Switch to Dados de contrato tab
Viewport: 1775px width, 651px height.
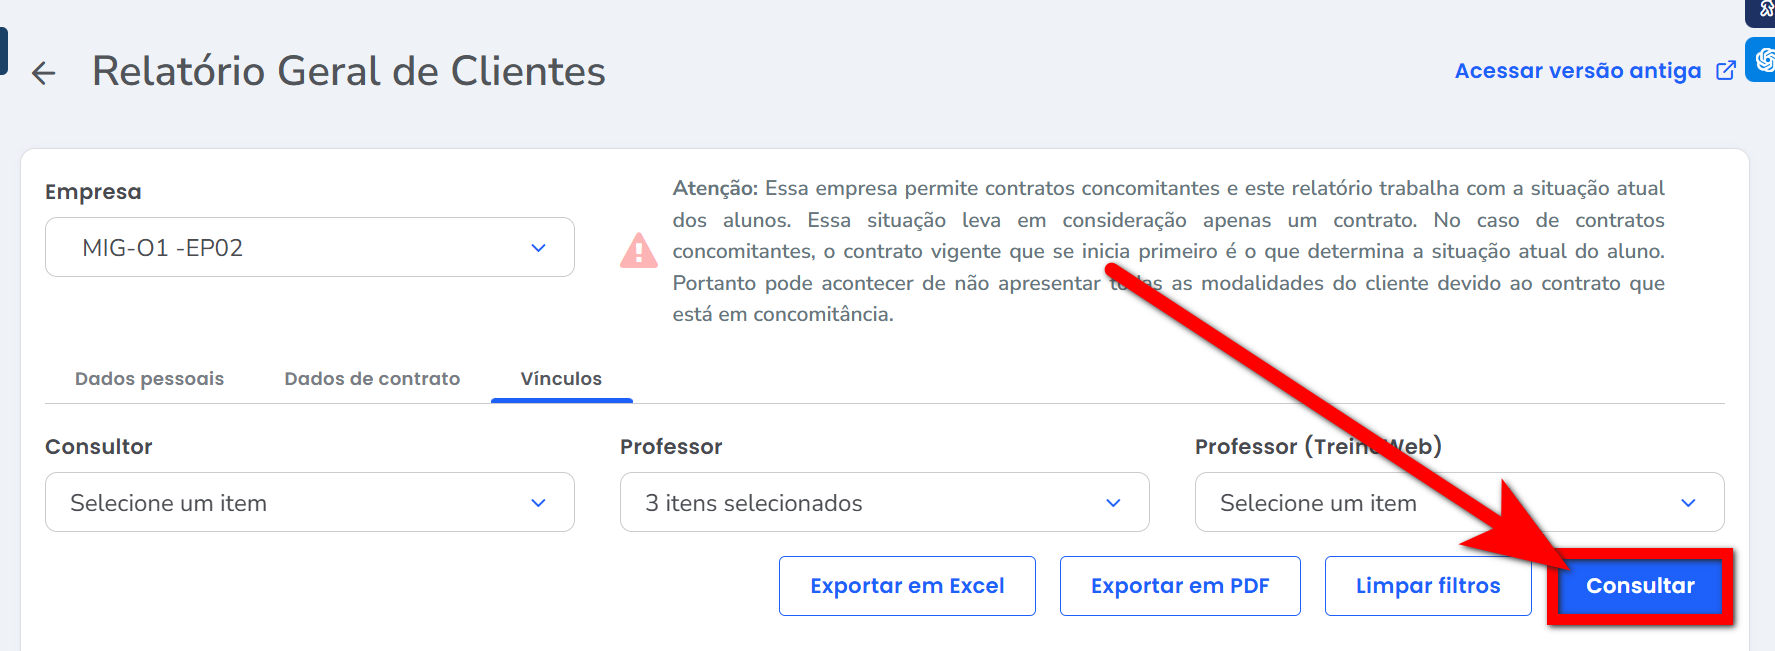372,379
